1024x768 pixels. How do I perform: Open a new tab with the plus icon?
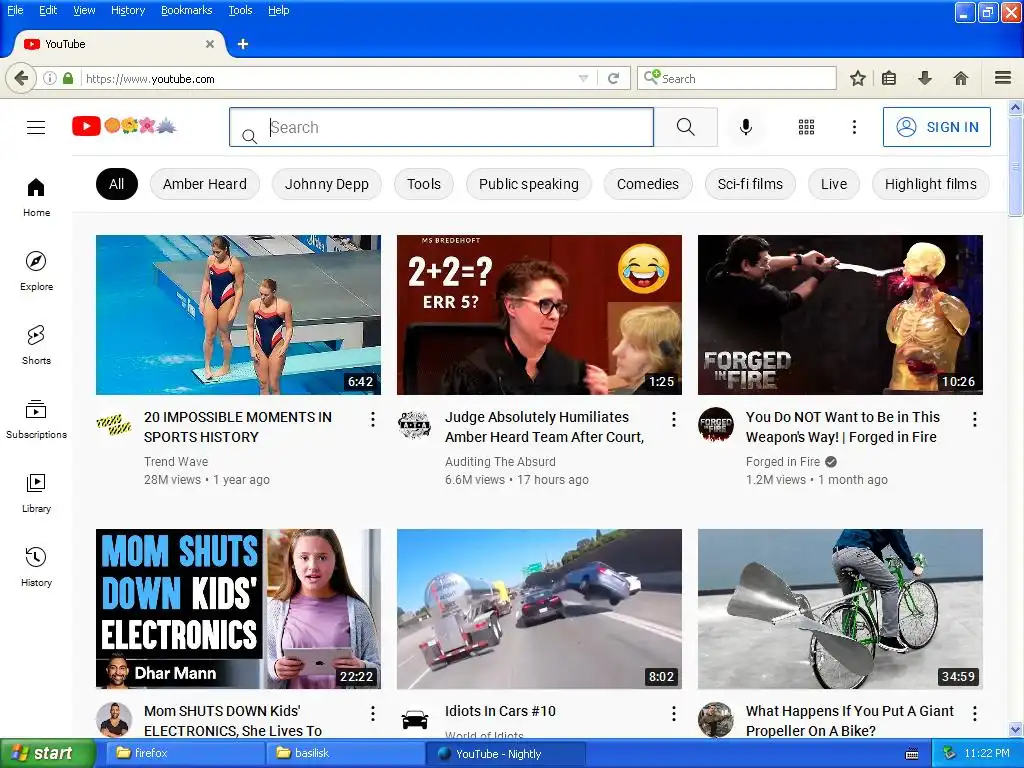pos(243,44)
